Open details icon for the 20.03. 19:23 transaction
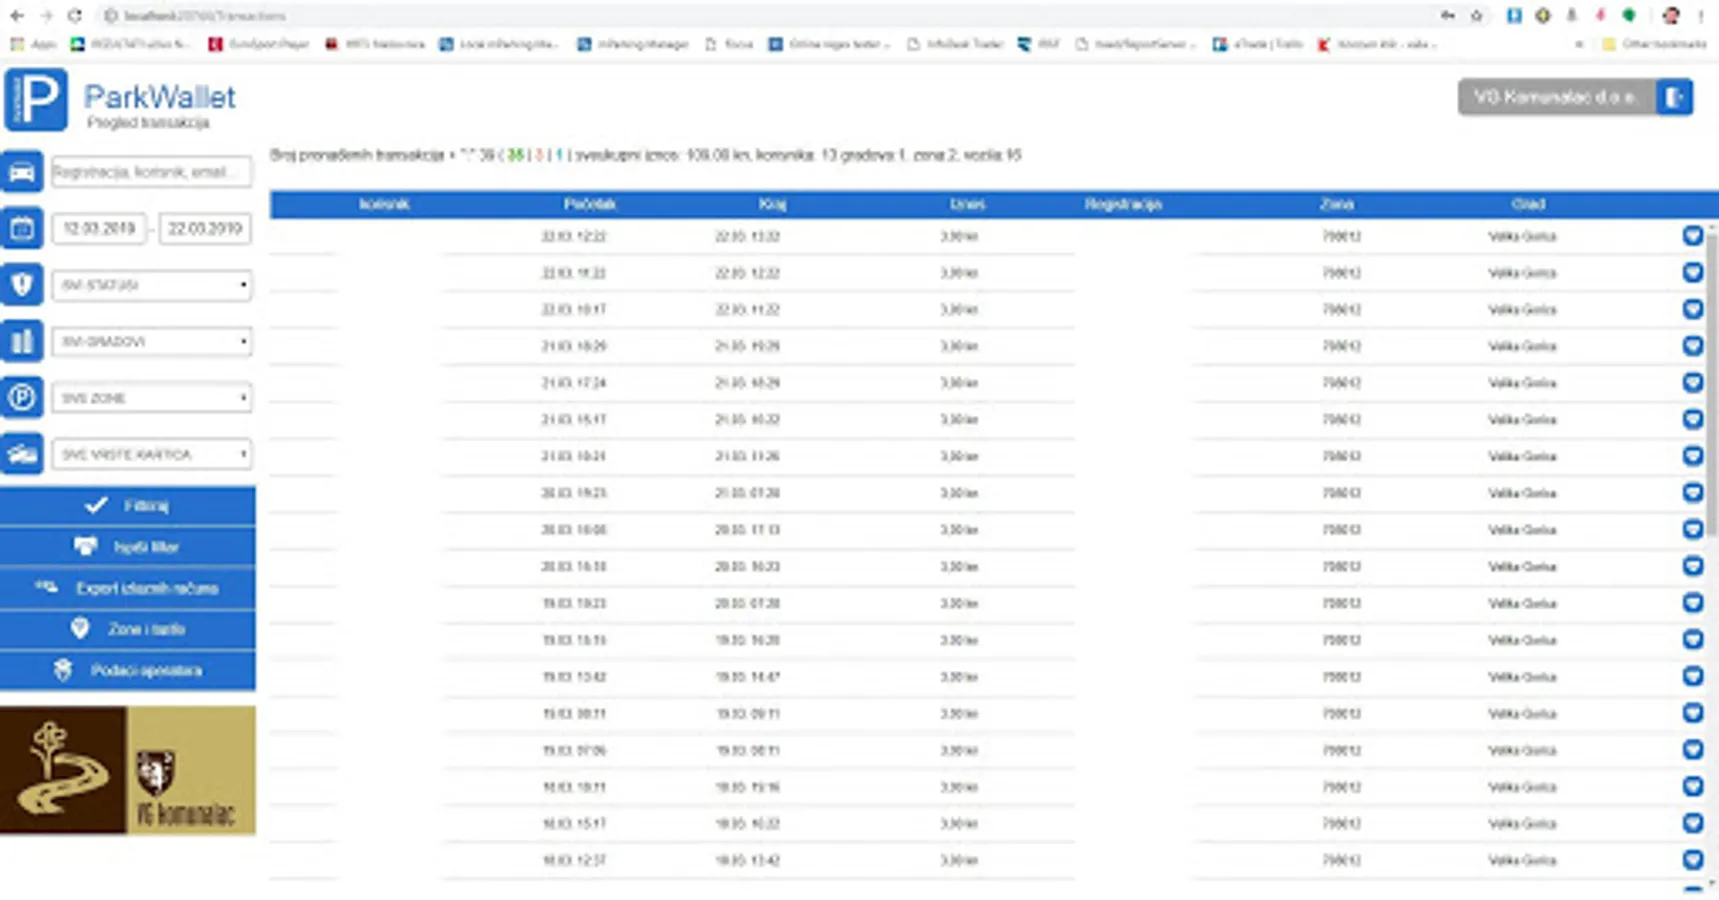The width and height of the screenshot is (1719, 900). pyautogui.click(x=1692, y=493)
